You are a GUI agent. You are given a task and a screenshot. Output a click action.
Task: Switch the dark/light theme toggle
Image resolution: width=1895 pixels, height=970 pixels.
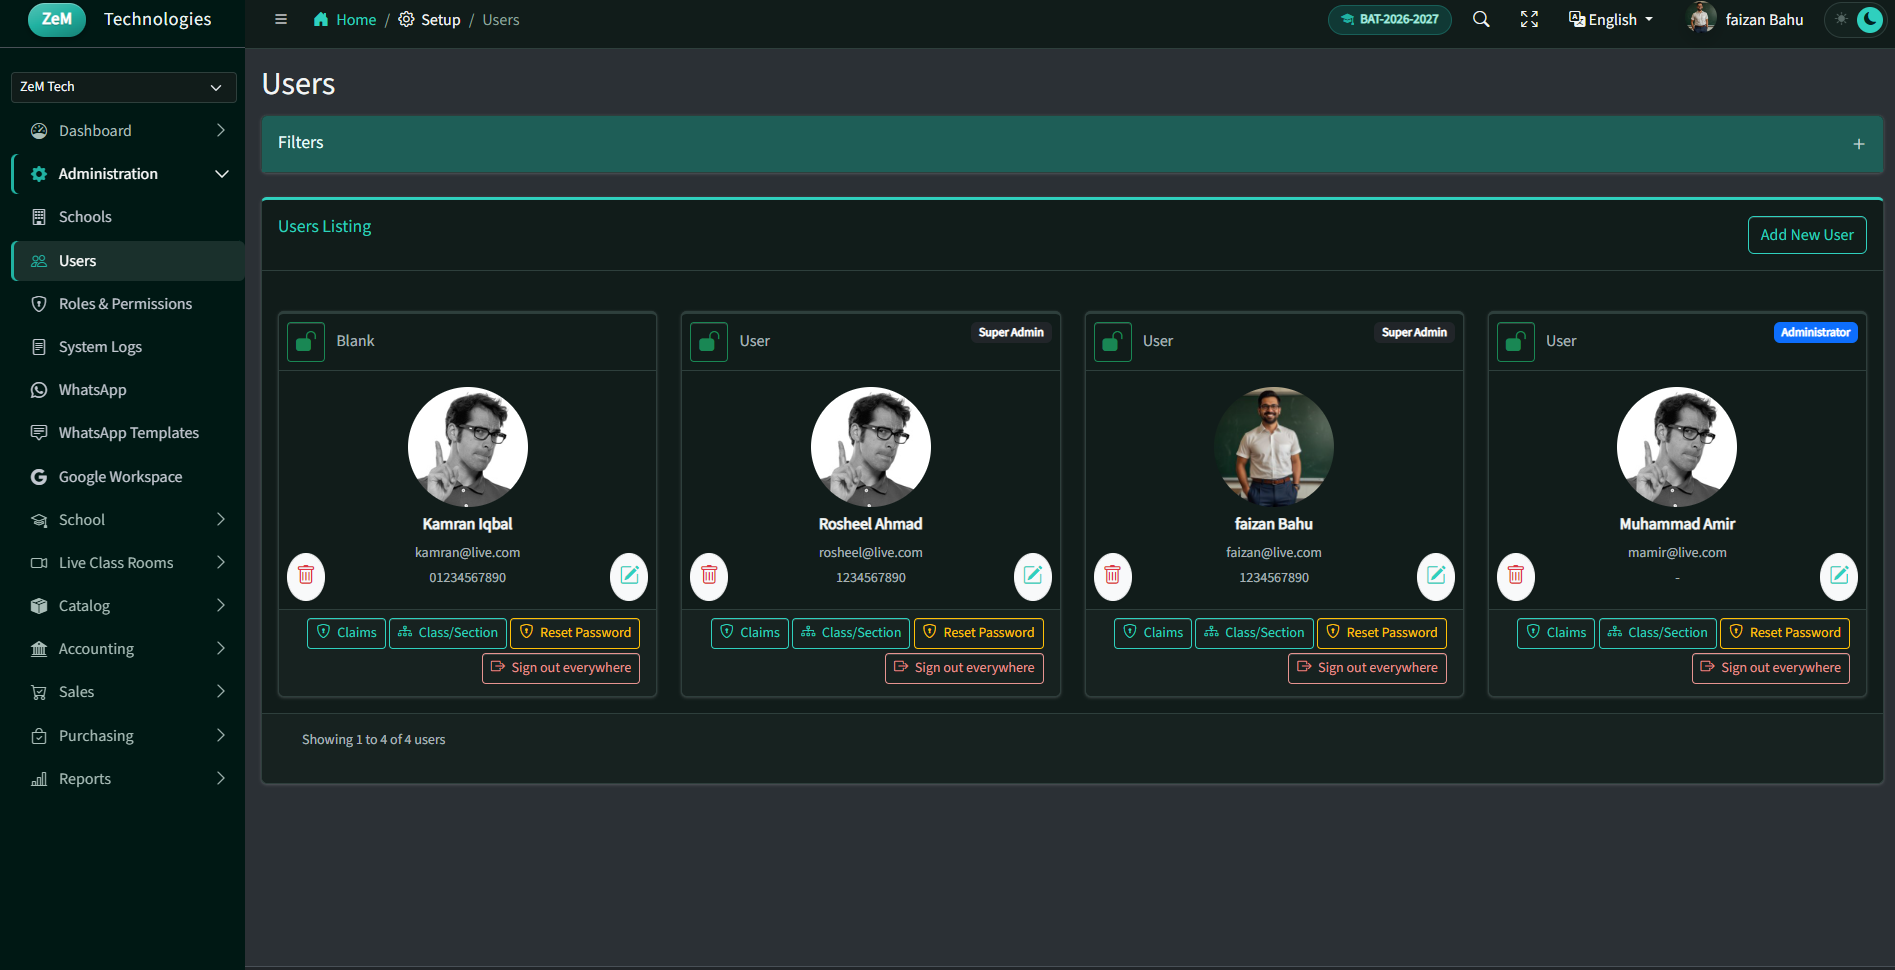[1855, 19]
